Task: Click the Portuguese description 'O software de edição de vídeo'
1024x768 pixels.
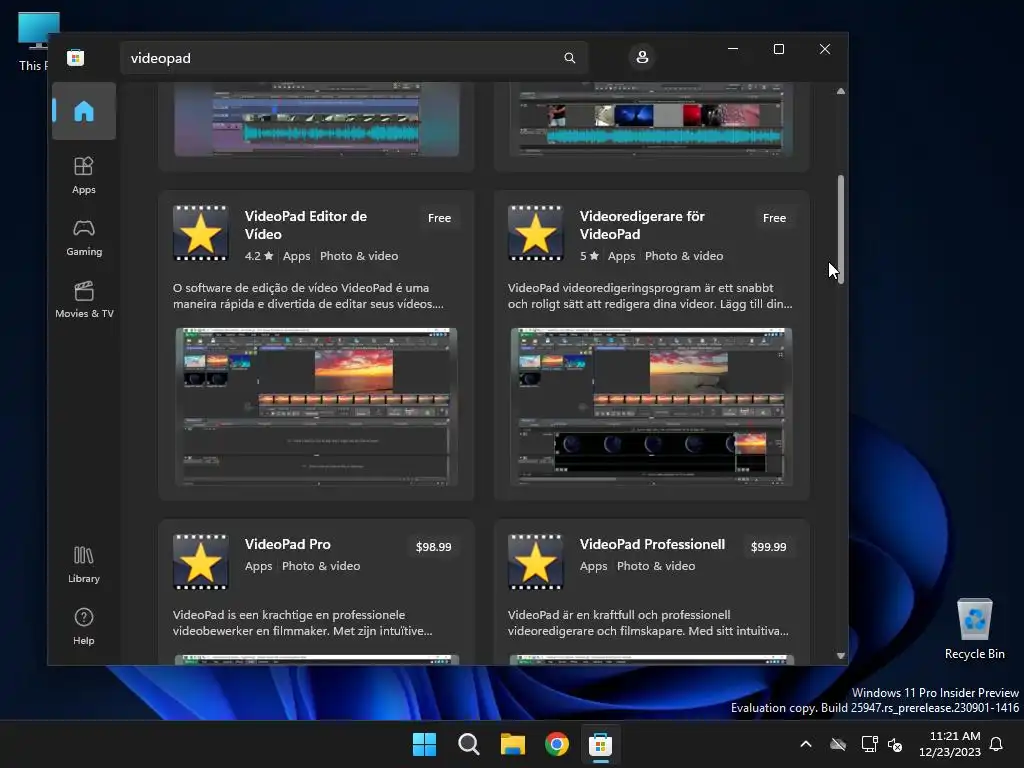Action: coord(308,296)
